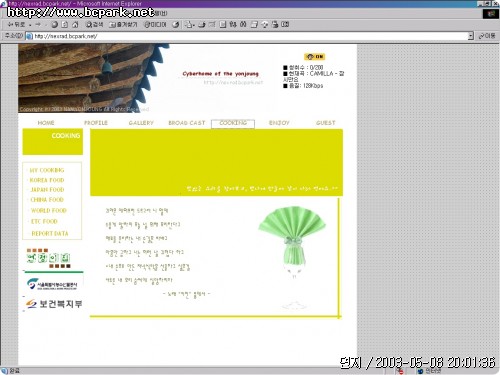Click the Stop loading toolbar icon
This screenshot has width=500, height=375.
54,24
